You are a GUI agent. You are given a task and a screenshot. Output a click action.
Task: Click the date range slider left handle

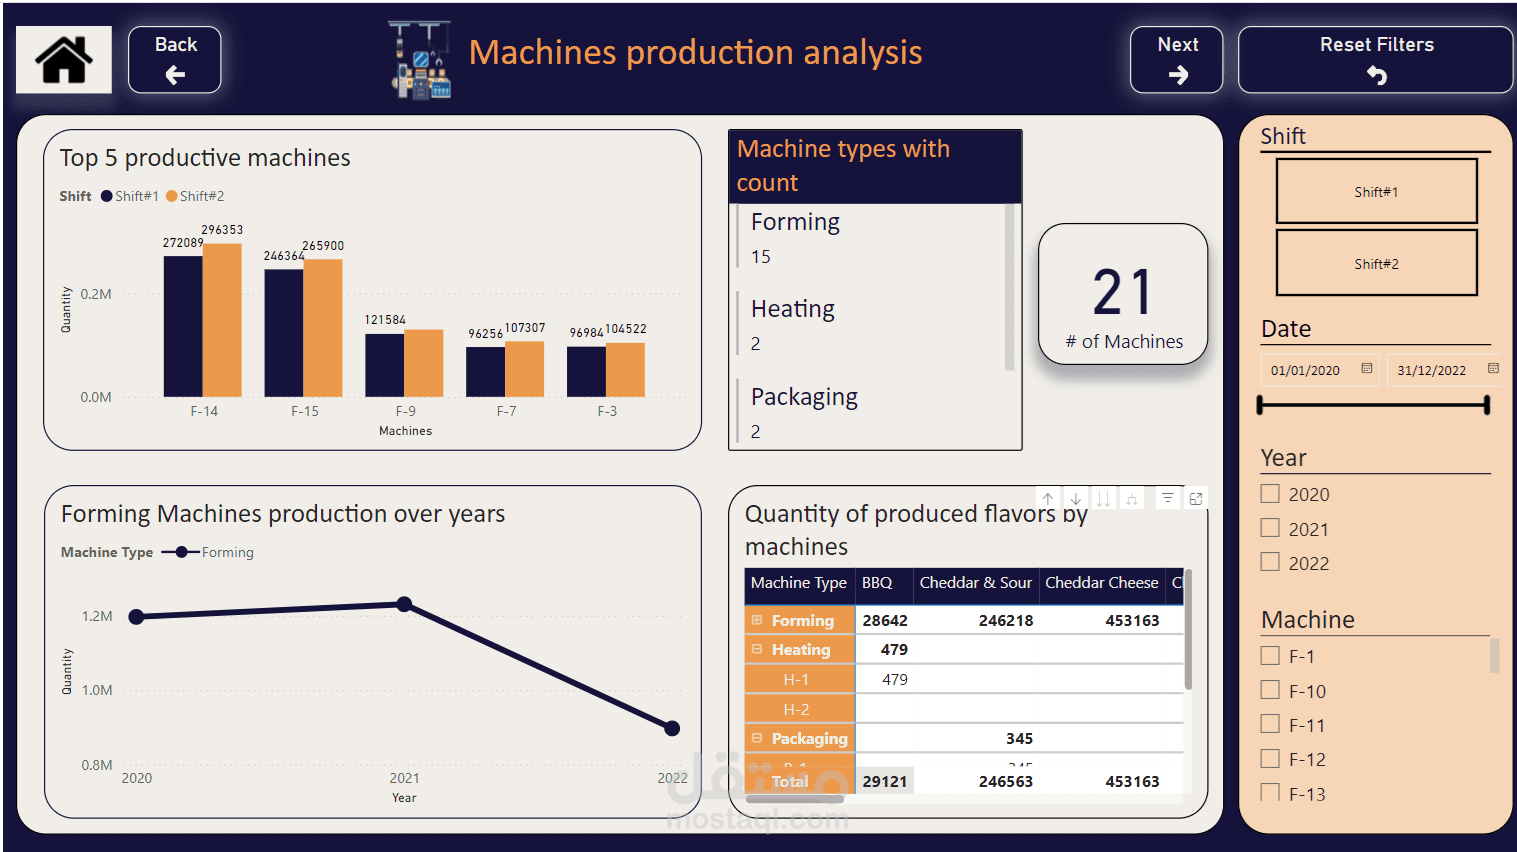(1260, 405)
